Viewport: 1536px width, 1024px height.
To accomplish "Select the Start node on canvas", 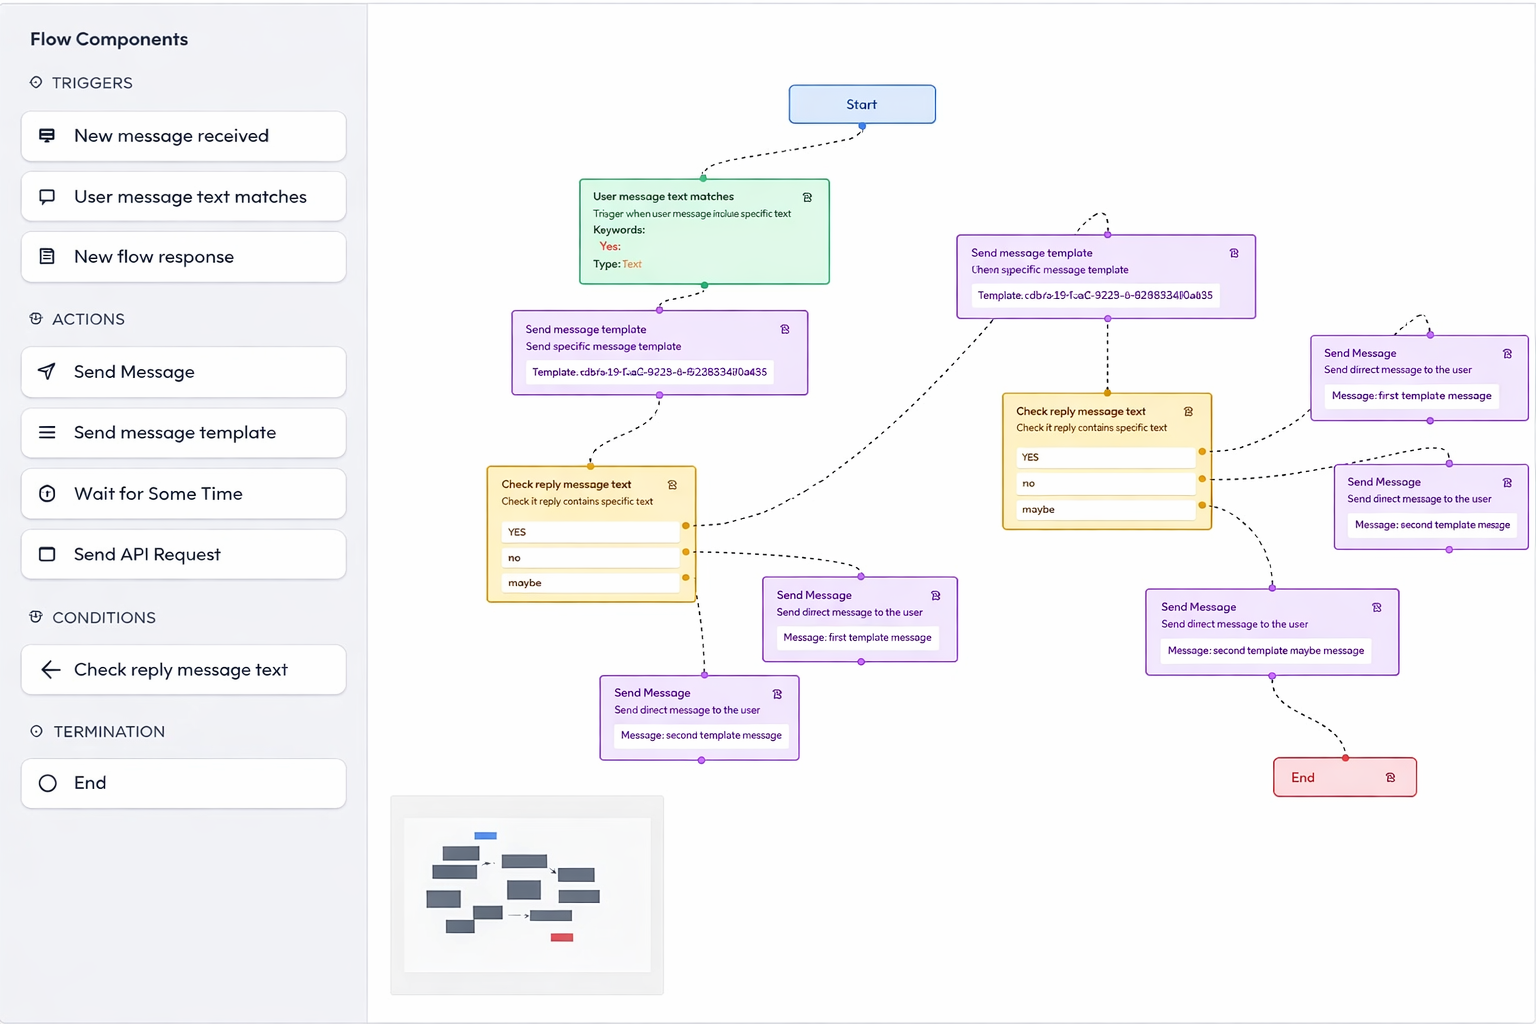I will pos(861,104).
